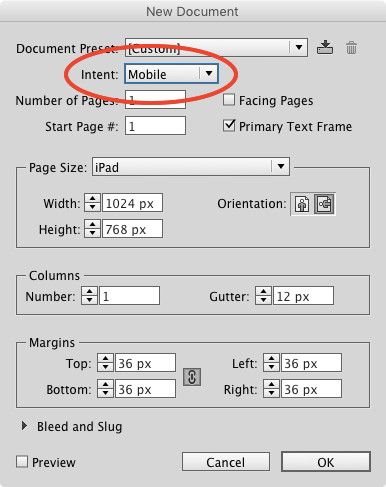Viewport: 386px width, 487px height.
Task: Click the Left margin field
Action: [x=311, y=363]
